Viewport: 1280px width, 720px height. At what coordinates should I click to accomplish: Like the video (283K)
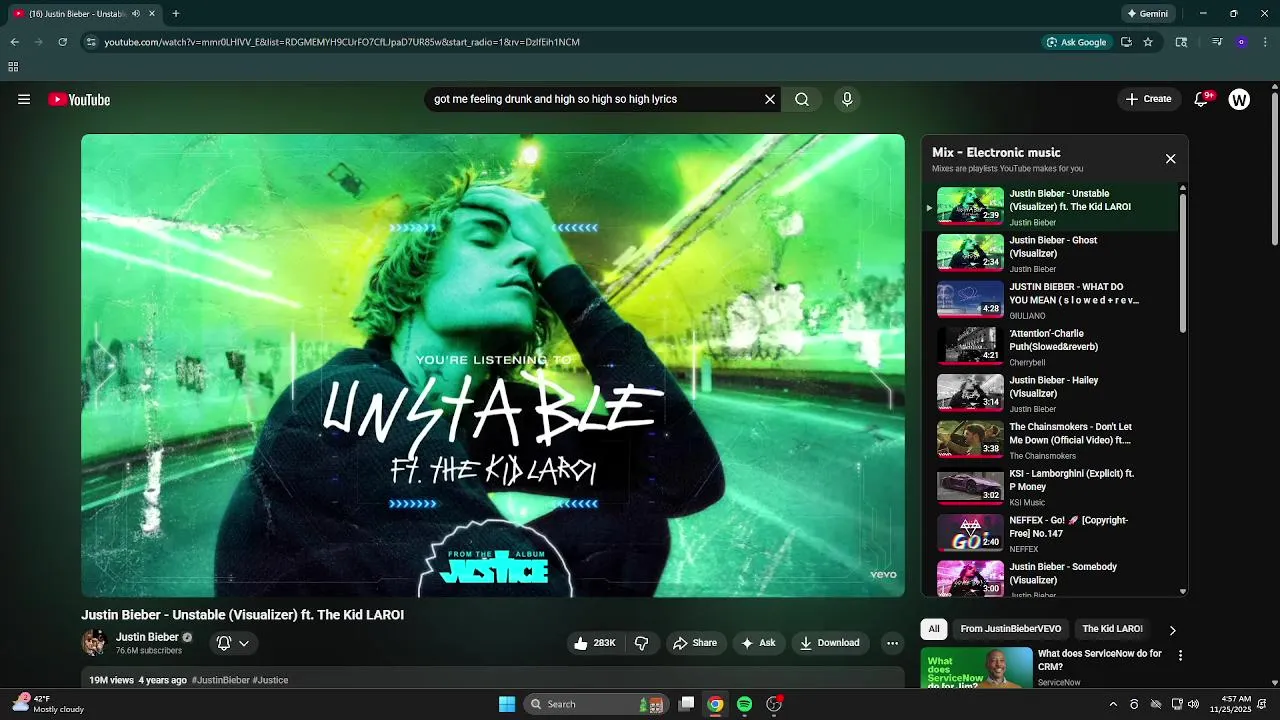point(594,643)
